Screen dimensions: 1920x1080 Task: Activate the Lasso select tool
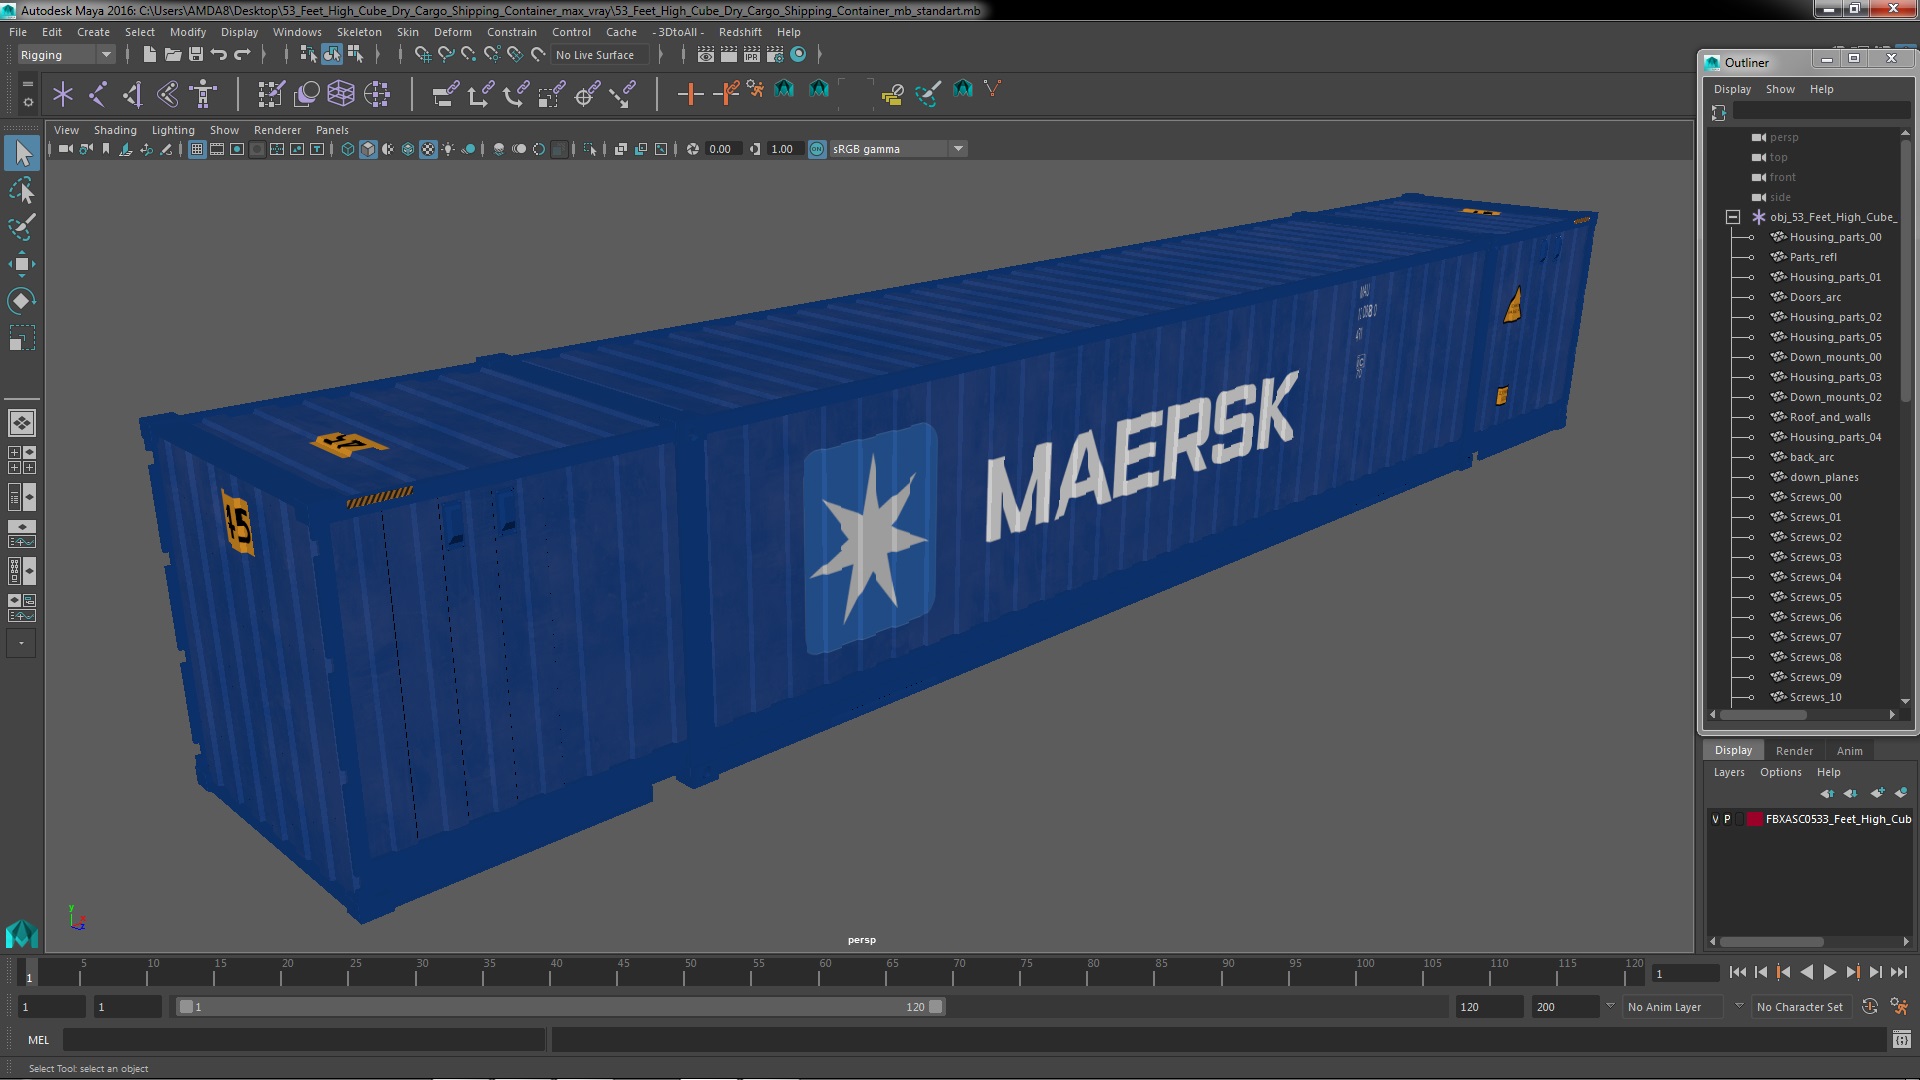pyautogui.click(x=22, y=190)
